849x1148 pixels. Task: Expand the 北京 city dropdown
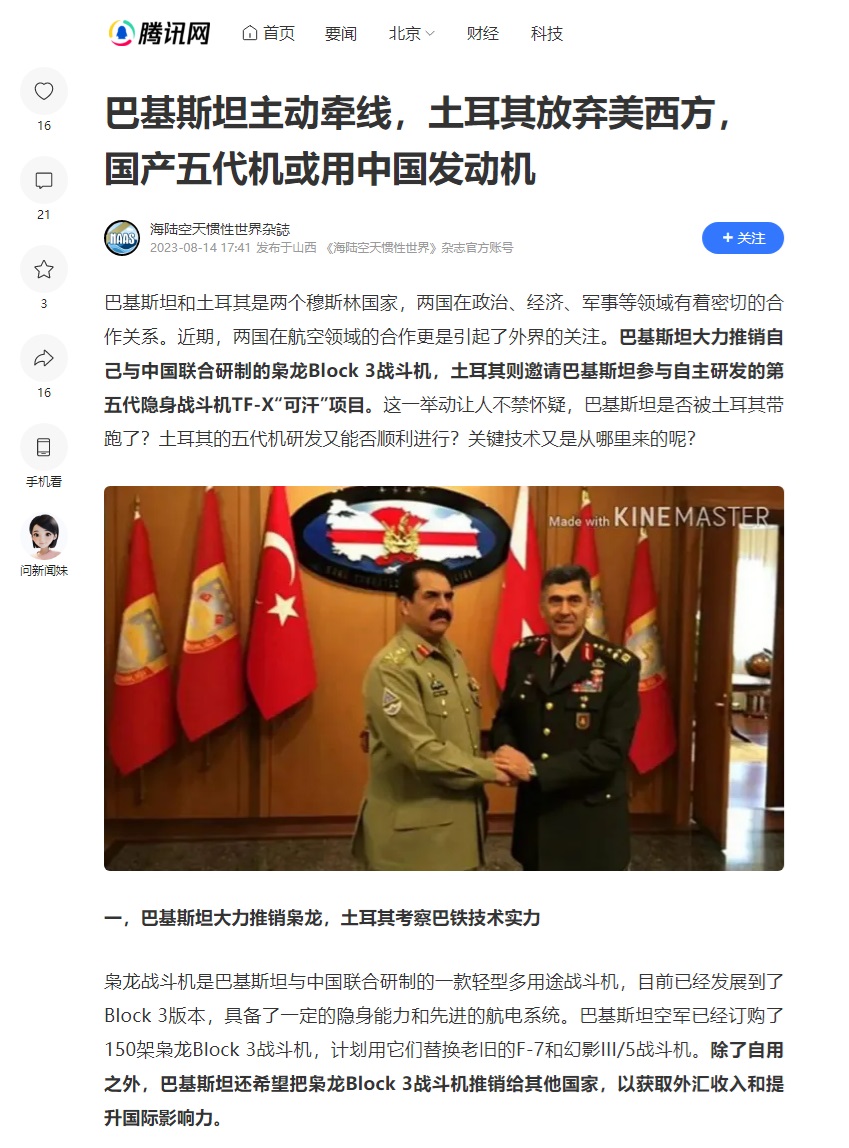point(411,34)
